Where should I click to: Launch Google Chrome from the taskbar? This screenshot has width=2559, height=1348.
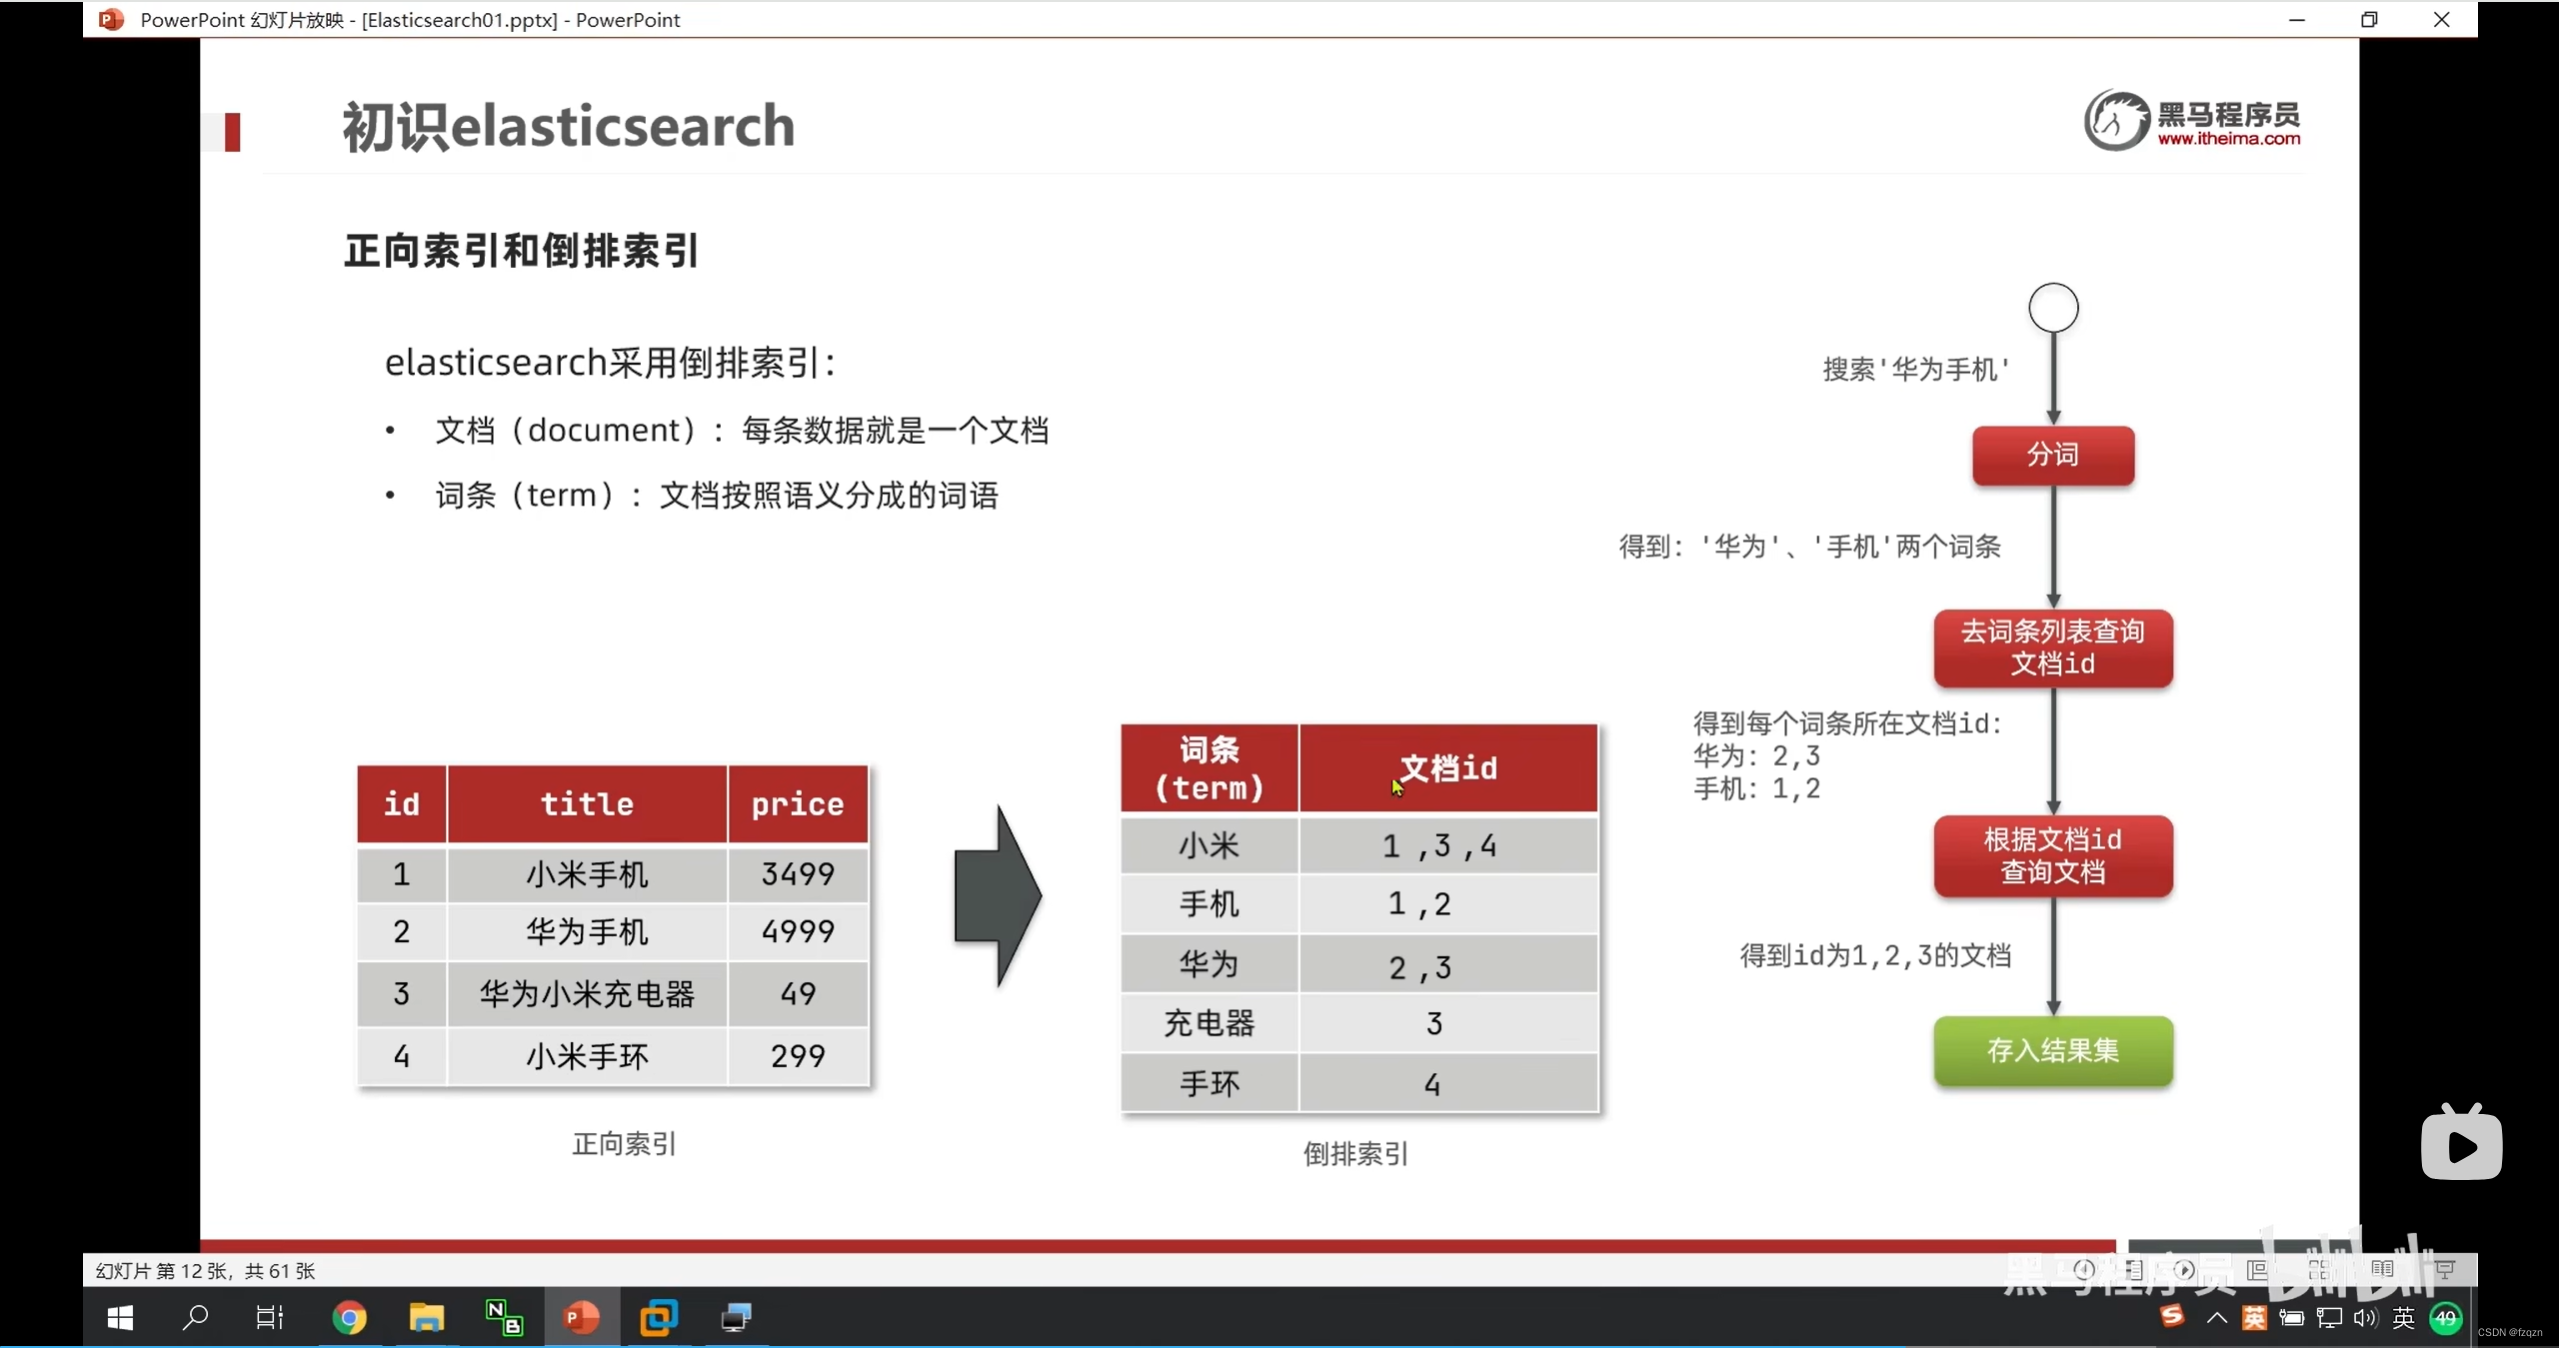point(349,1317)
